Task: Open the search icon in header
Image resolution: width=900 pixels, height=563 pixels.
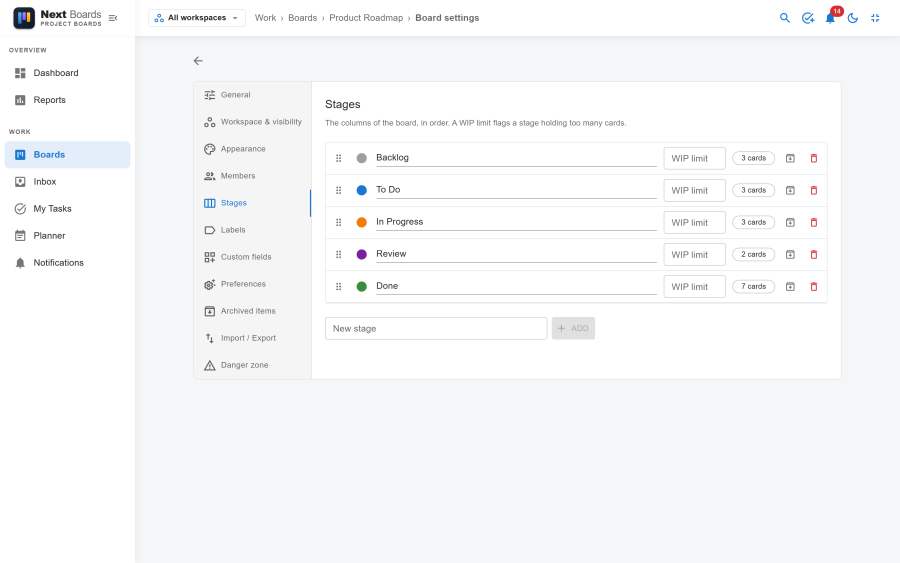Action: (785, 18)
